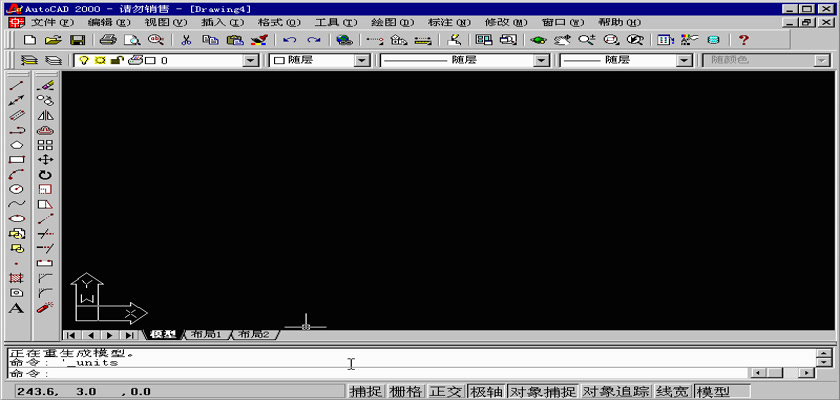Select the Match Properties paintbrush icon

click(259, 40)
